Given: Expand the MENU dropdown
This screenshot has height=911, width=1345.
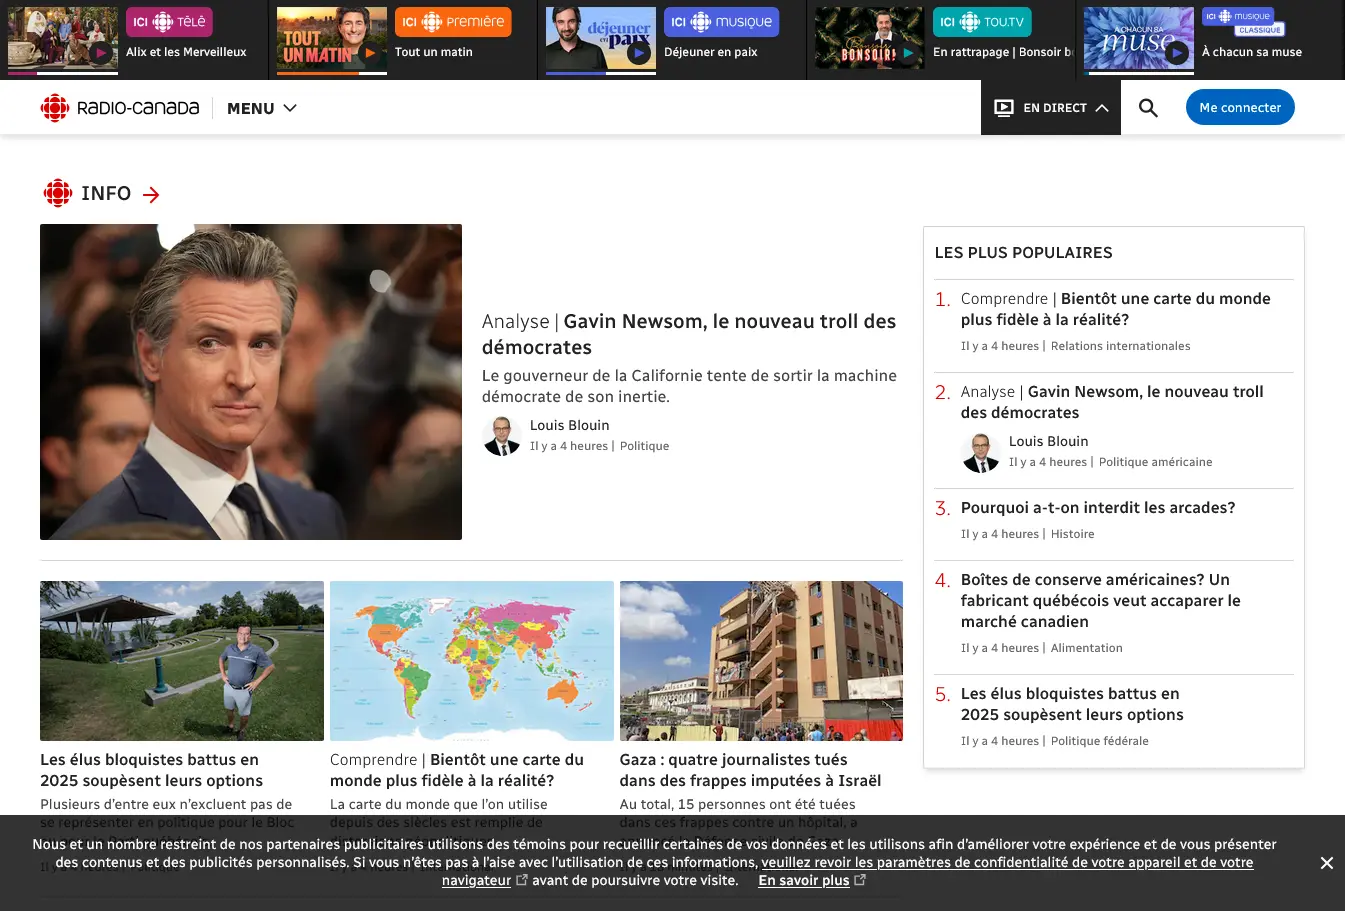Looking at the screenshot, I should pos(262,108).
